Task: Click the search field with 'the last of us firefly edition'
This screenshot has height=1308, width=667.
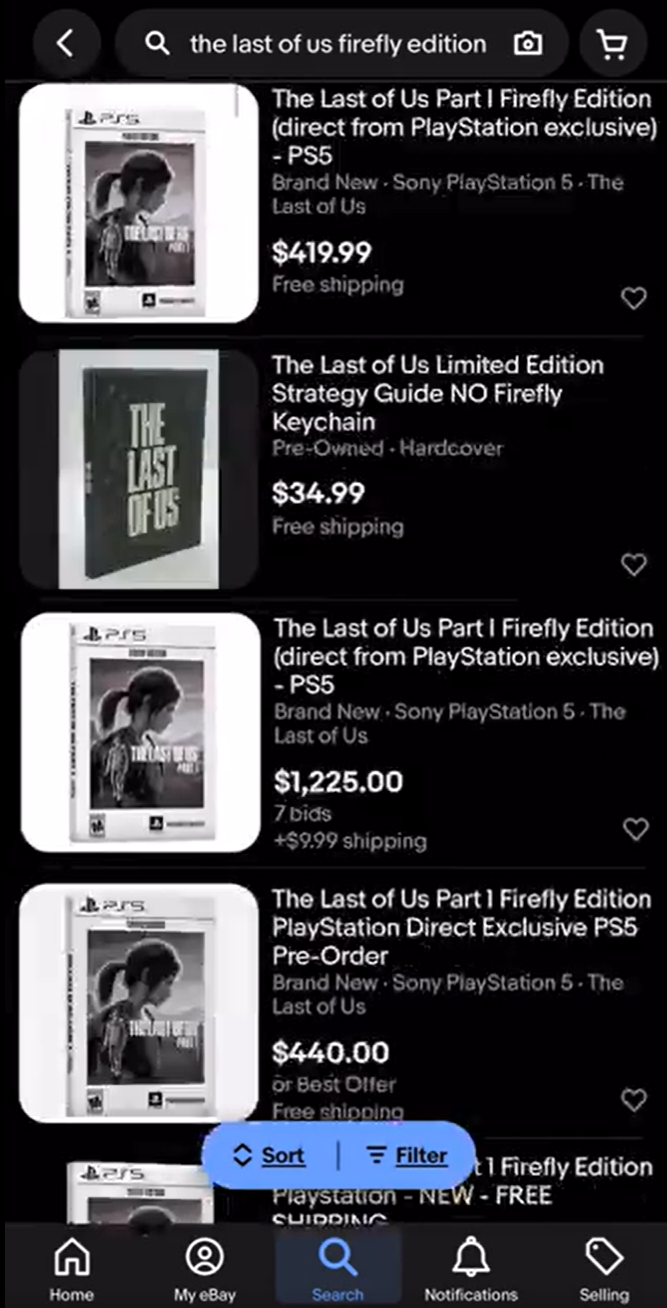Action: tap(337, 43)
